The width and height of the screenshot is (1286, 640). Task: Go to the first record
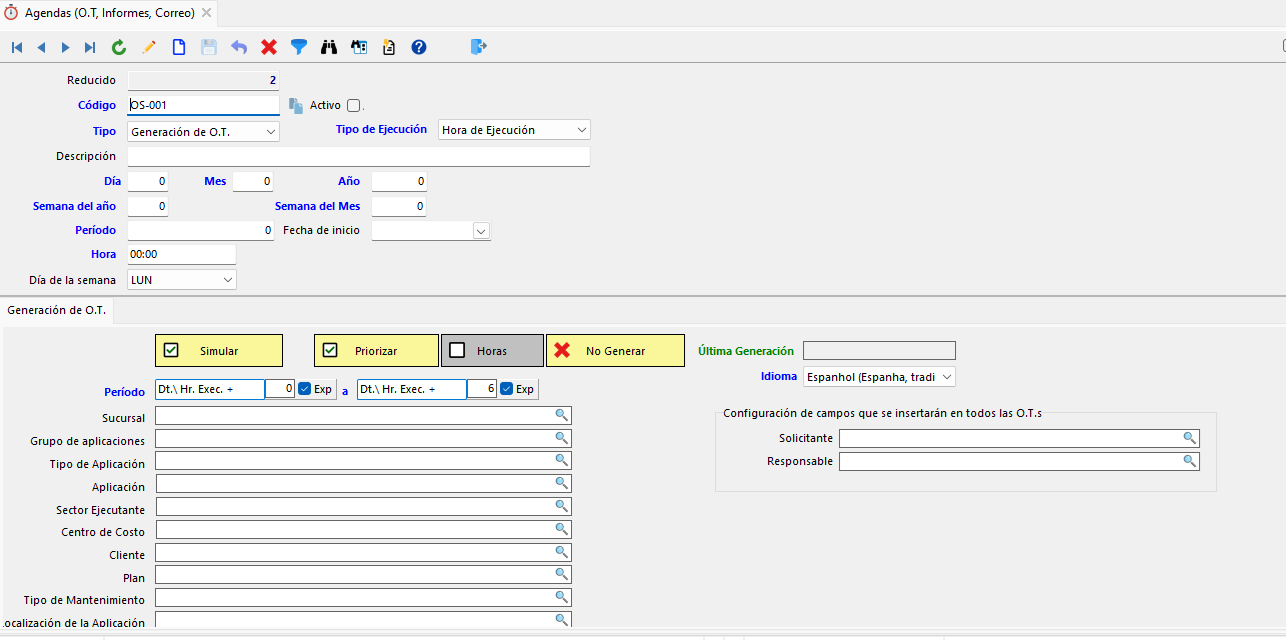(x=17, y=47)
